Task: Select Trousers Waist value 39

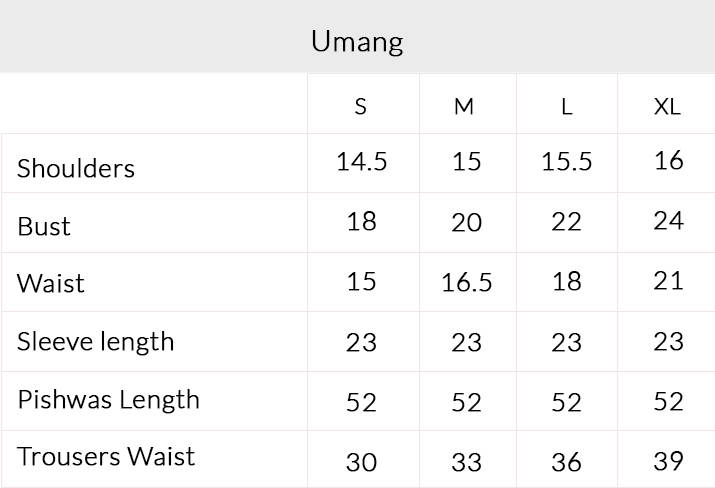Action: [668, 460]
